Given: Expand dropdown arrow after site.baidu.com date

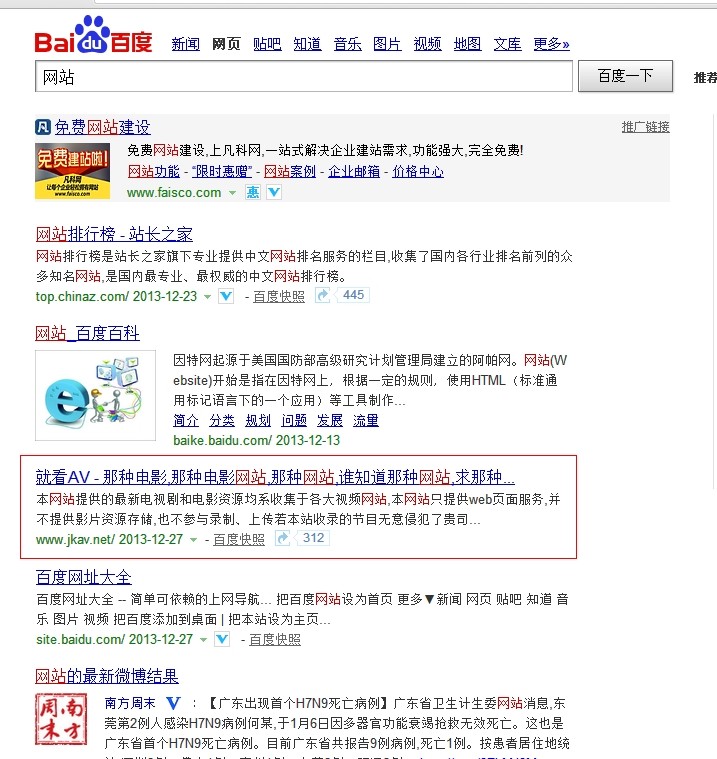Looking at the screenshot, I should coord(203,640).
